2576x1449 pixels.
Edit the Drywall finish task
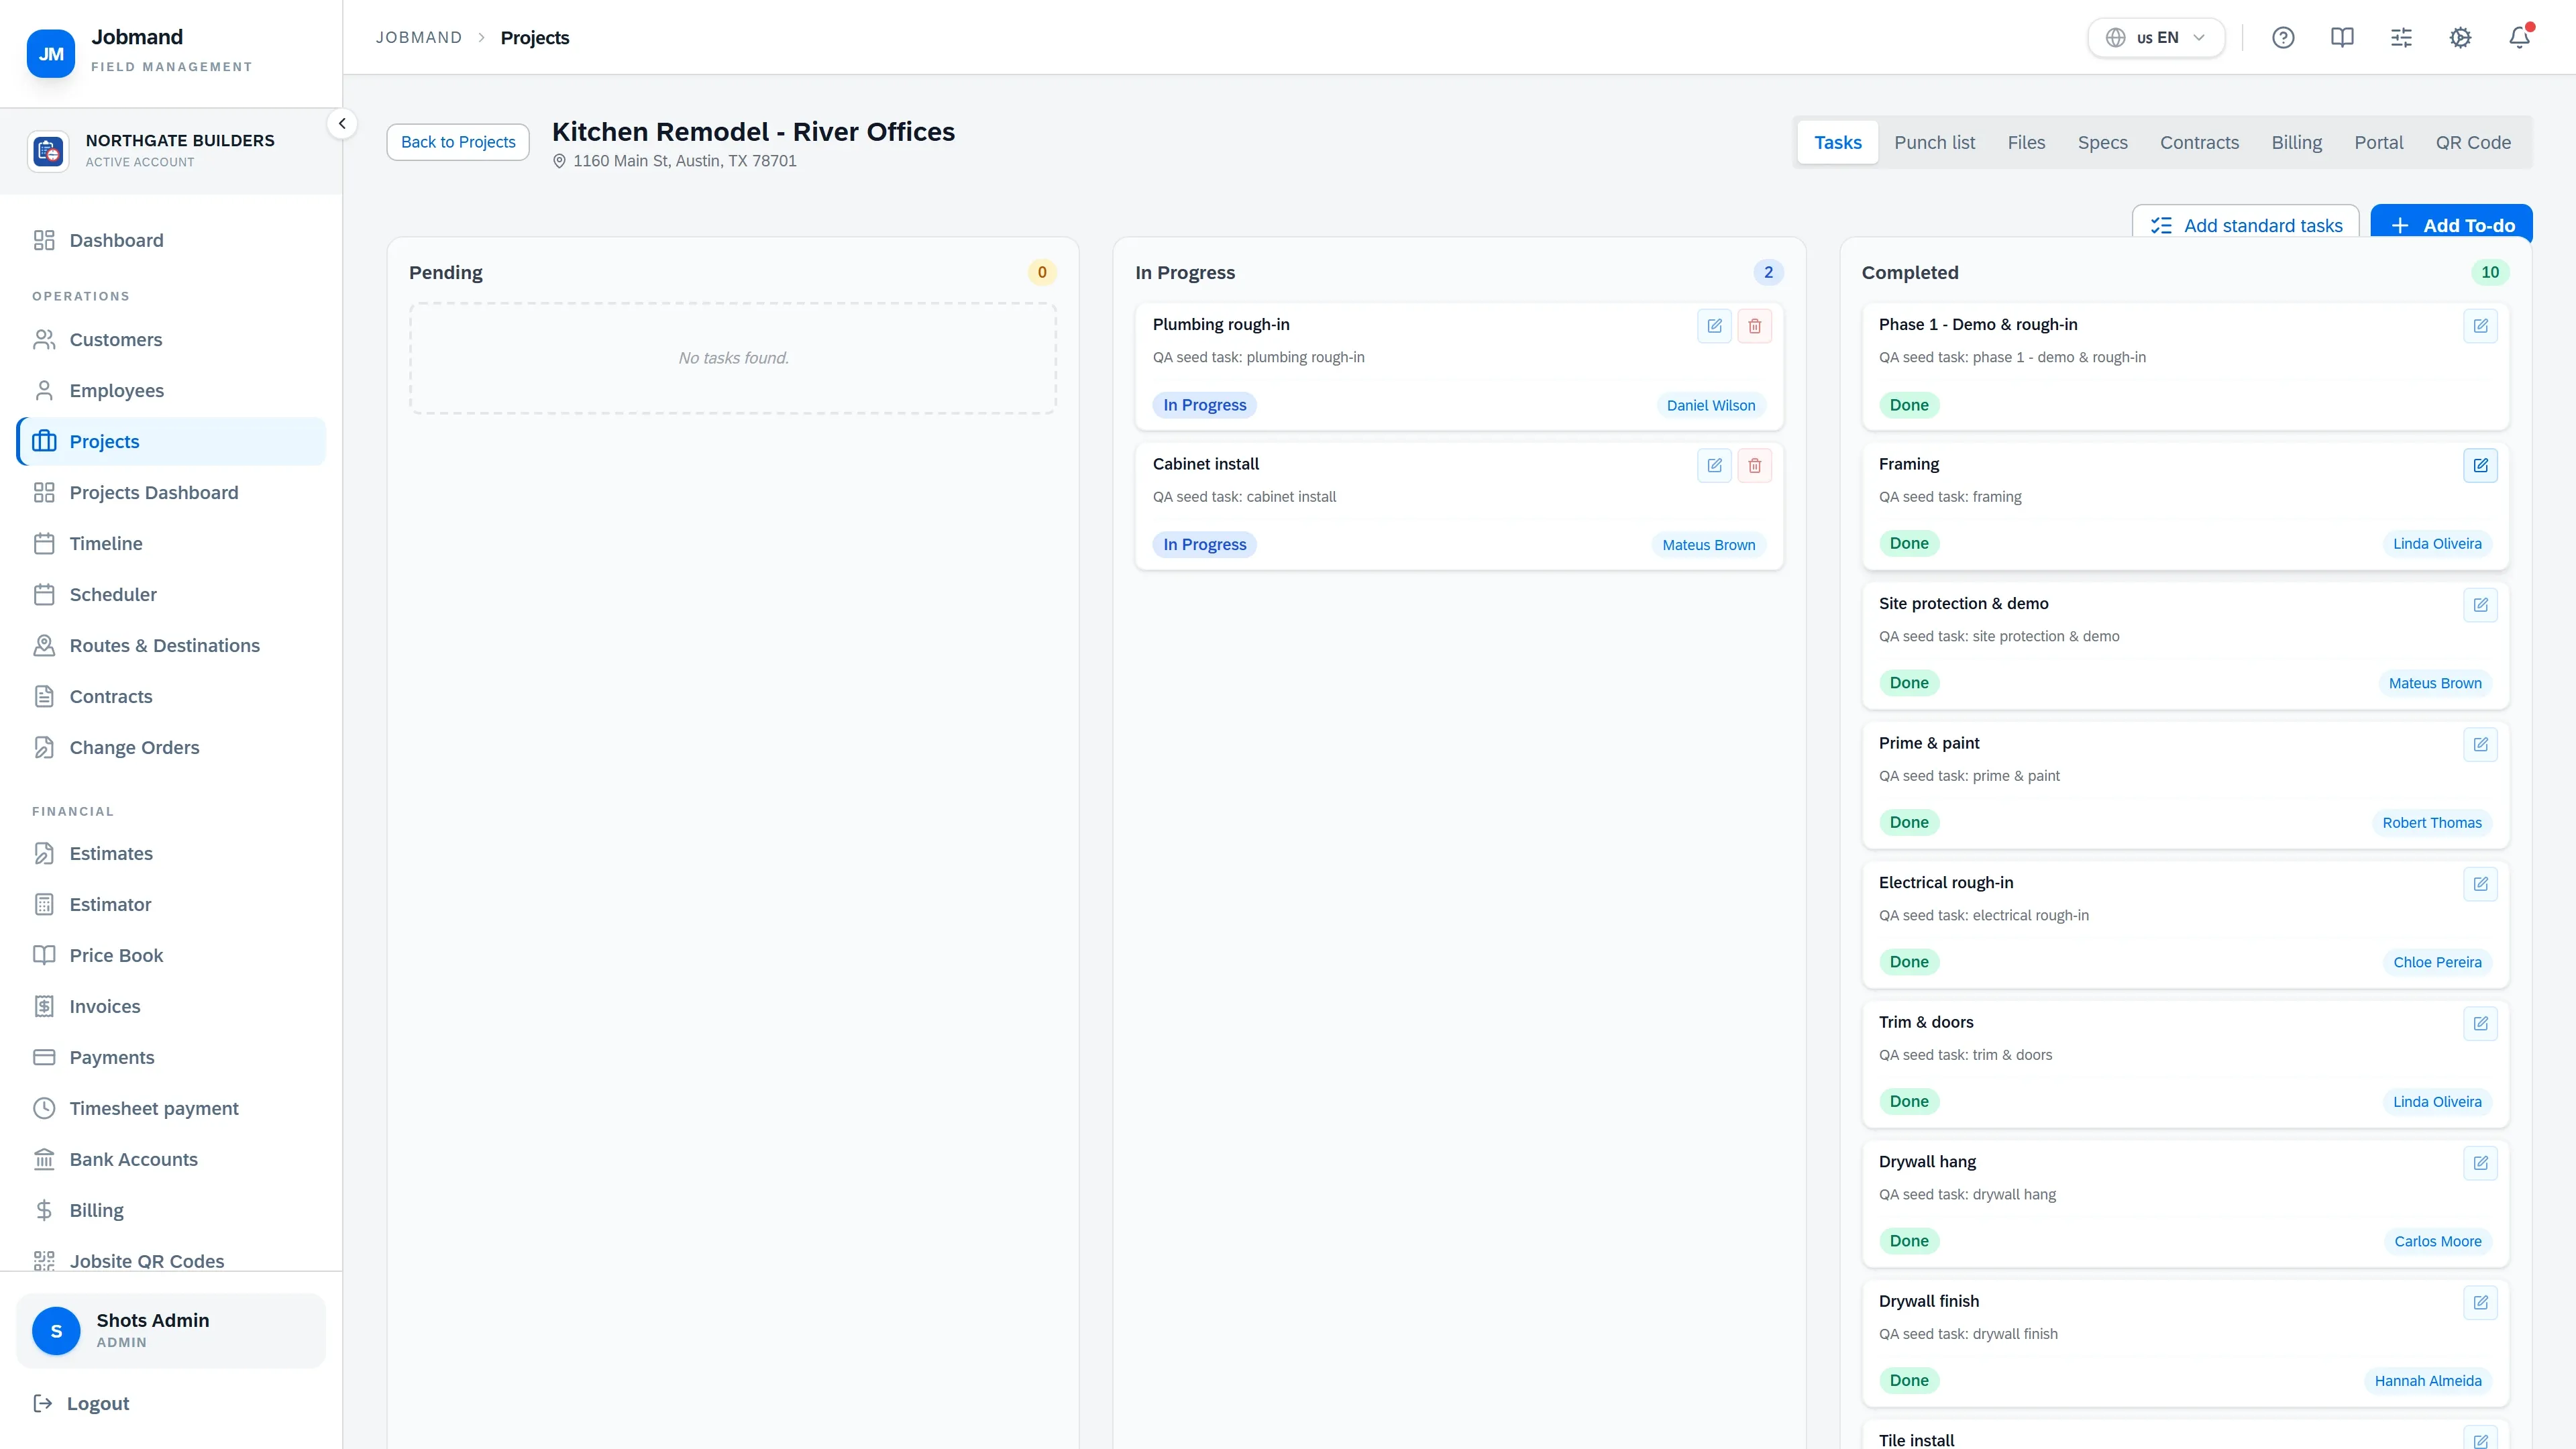click(x=2480, y=1302)
